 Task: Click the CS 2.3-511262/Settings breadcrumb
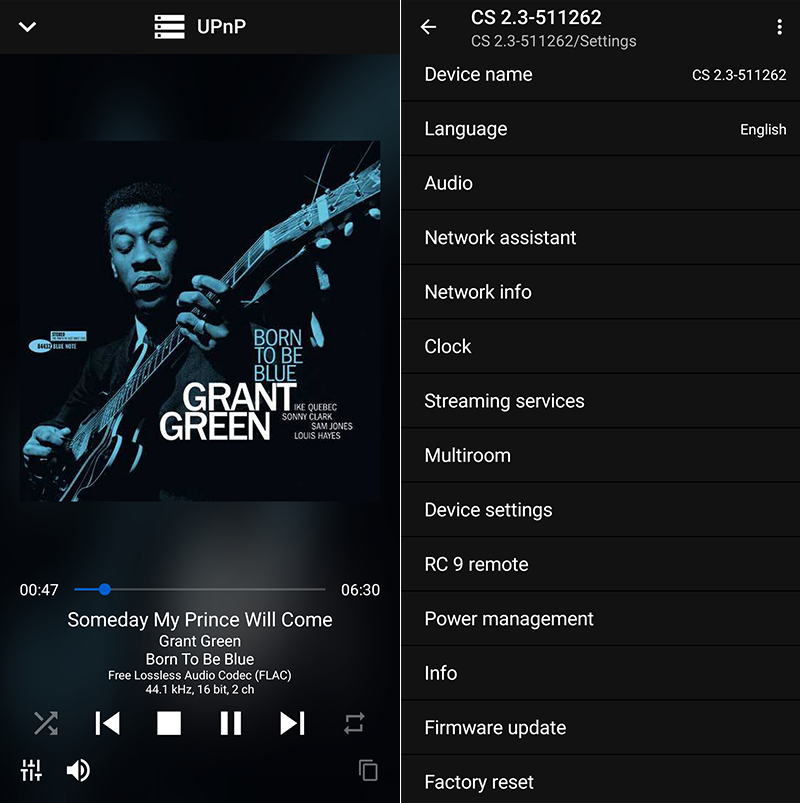[554, 41]
